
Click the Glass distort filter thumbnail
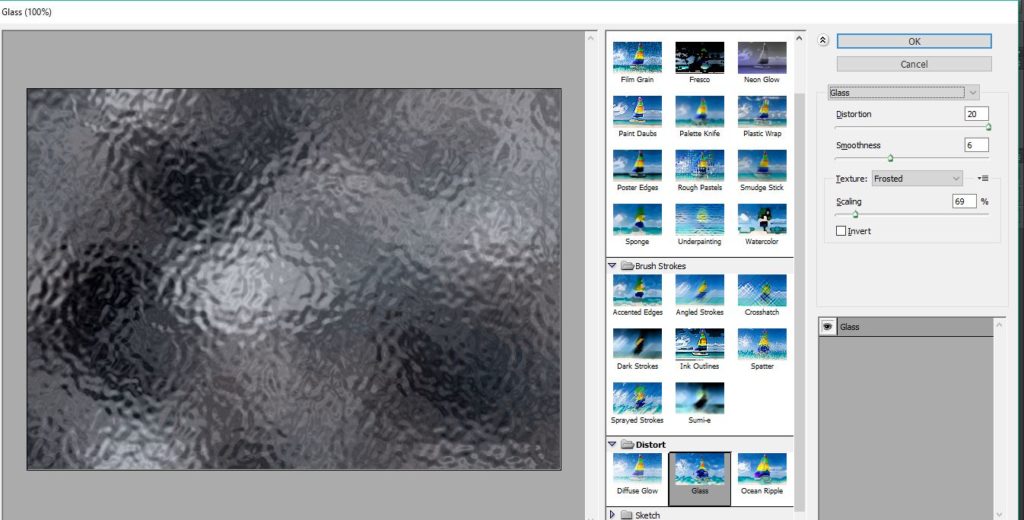coord(699,469)
